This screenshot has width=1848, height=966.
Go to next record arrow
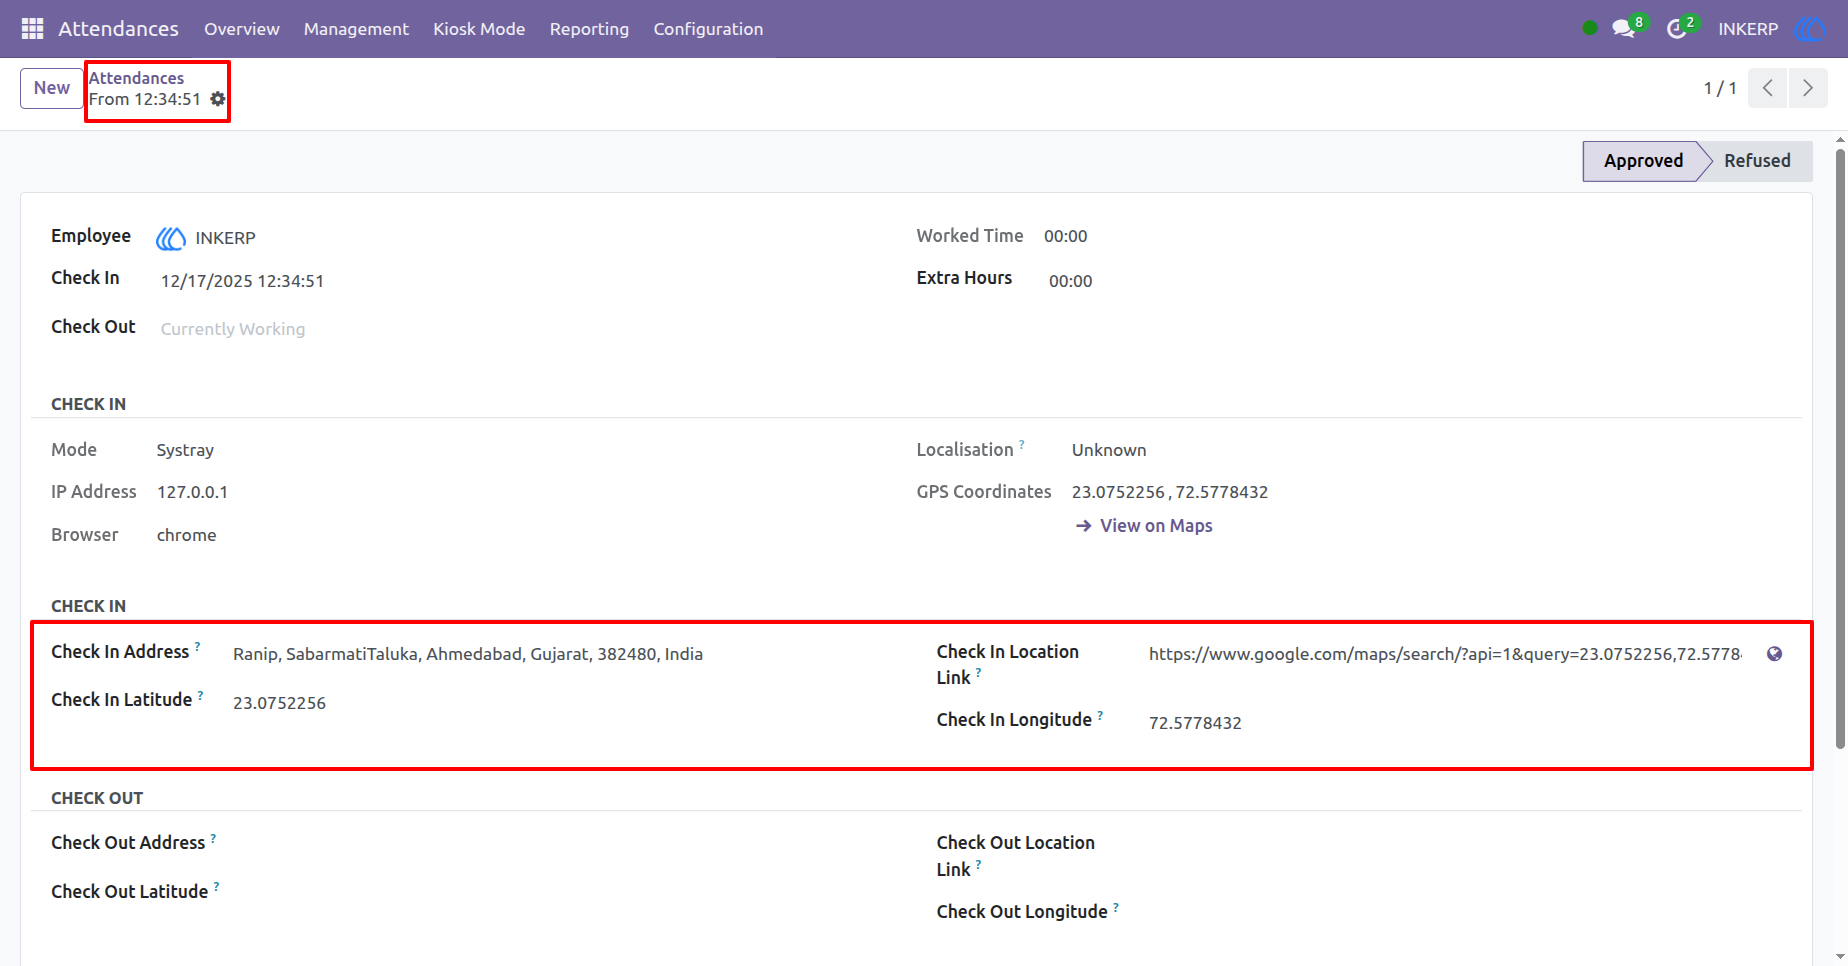pos(1808,88)
